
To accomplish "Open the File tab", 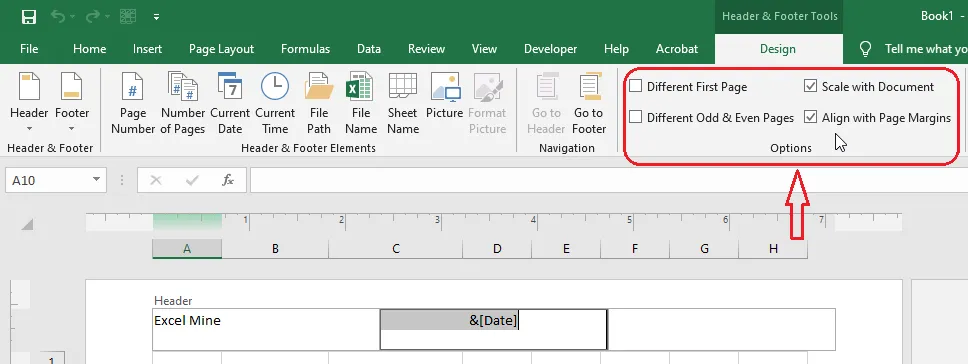I will 29,49.
